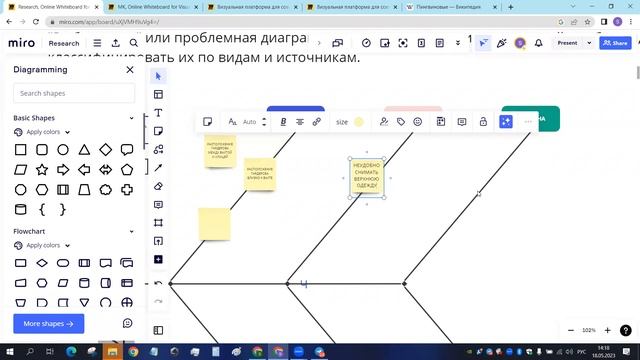Select the Sticky note tool

coord(158,131)
